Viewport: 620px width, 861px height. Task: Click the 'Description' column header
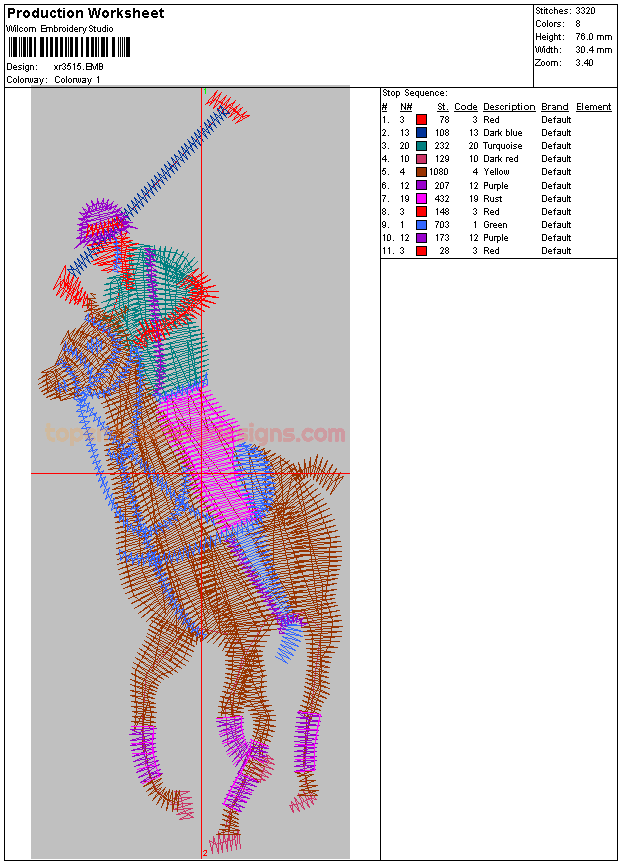(x=509, y=107)
